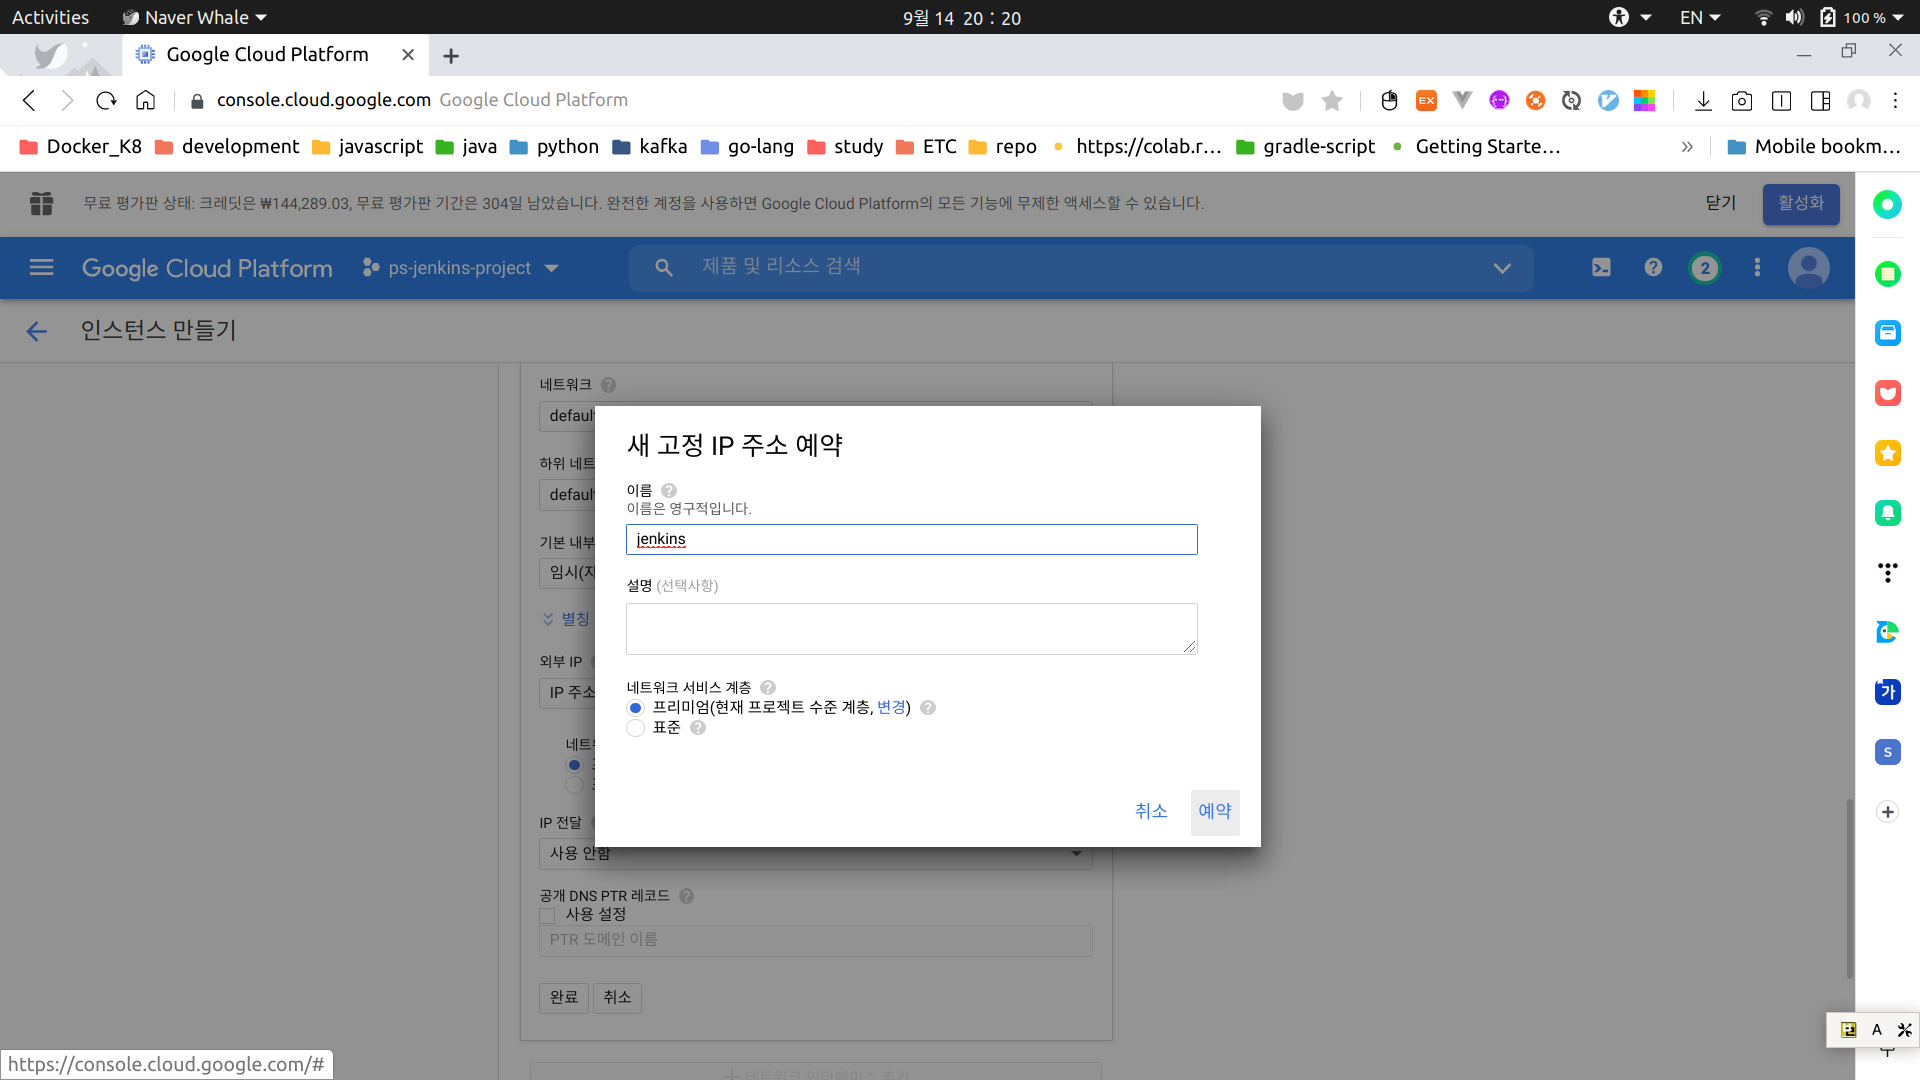The width and height of the screenshot is (1920, 1080).
Task: Bookmark page with star icon
Action: pyautogui.click(x=1332, y=100)
